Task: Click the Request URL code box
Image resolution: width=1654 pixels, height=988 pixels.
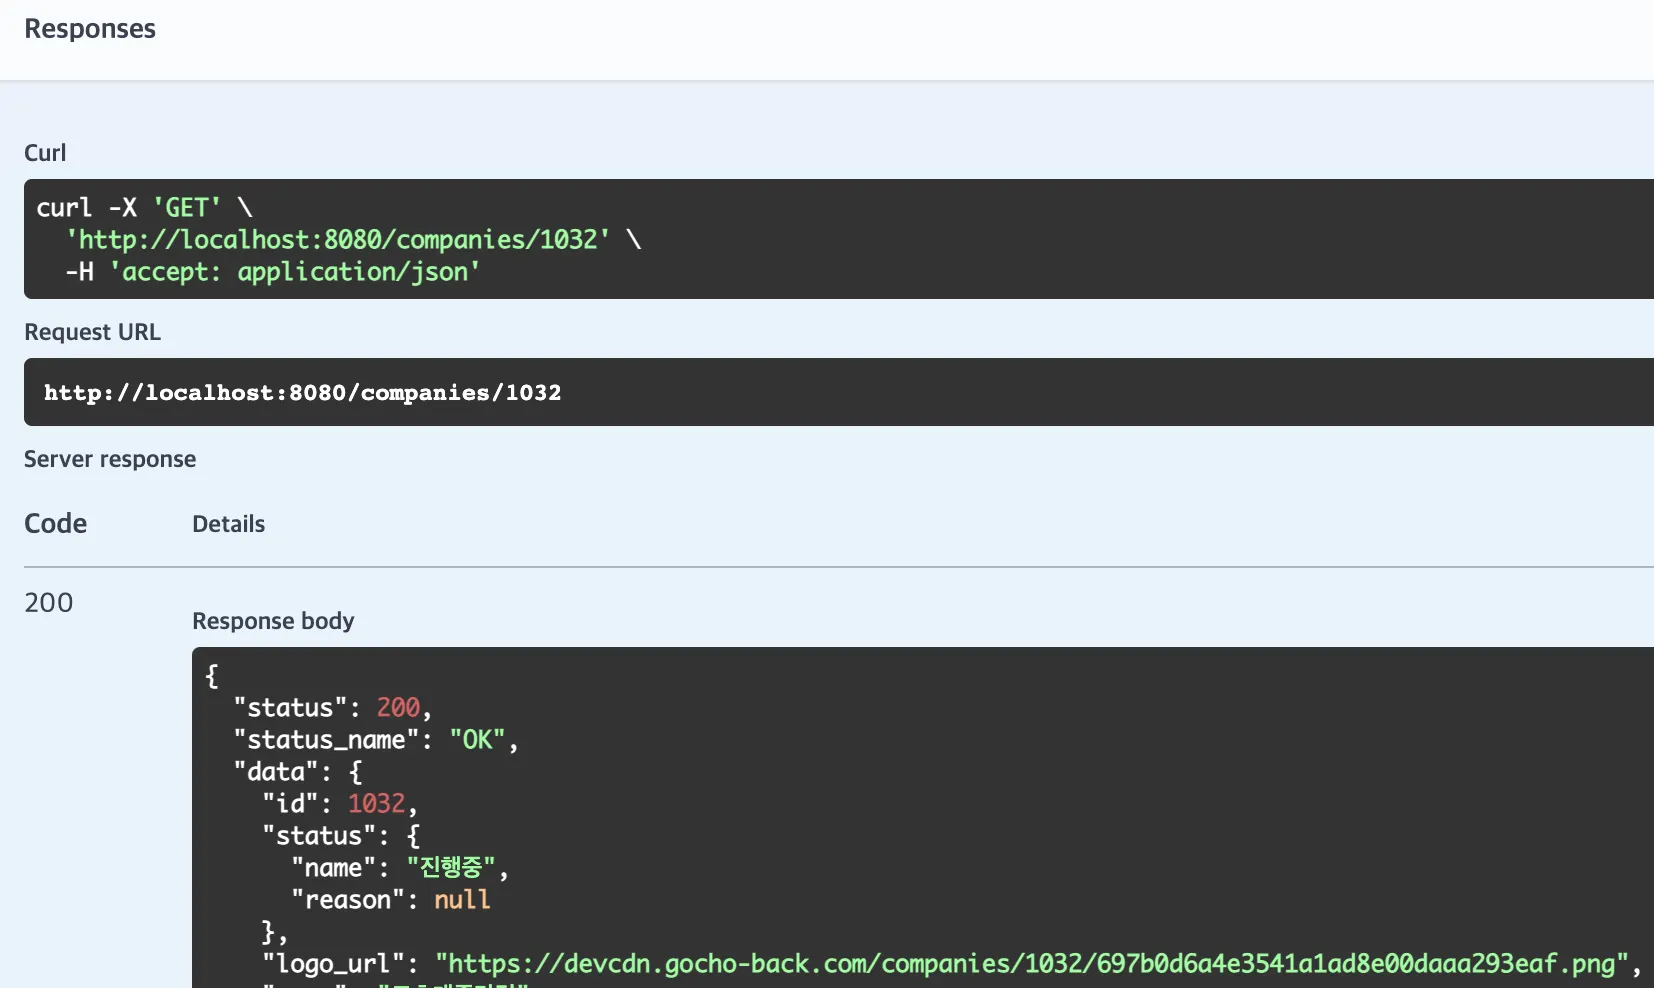Action: [302, 393]
